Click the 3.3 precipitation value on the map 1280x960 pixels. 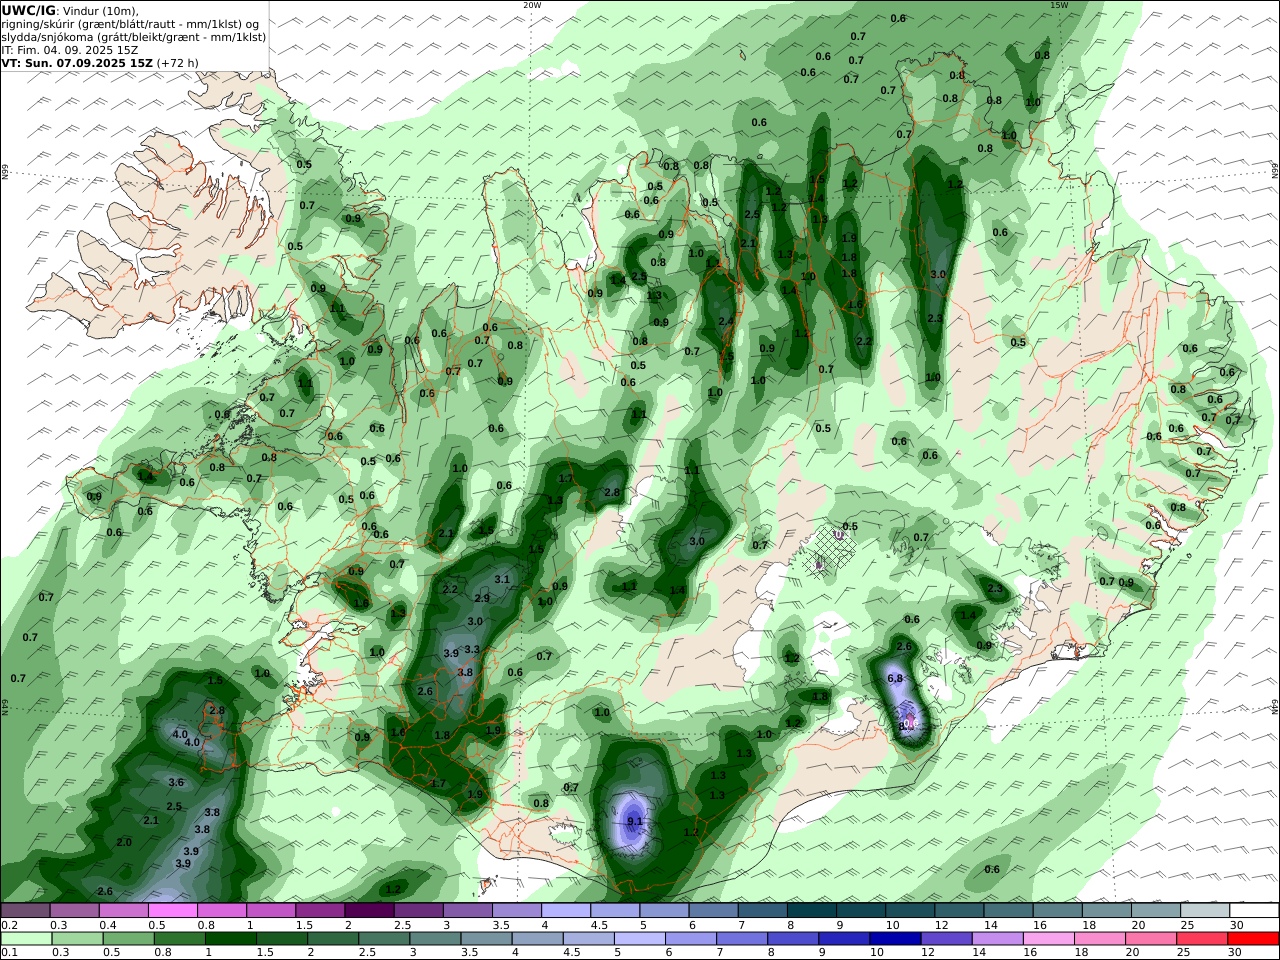(472, 649)
